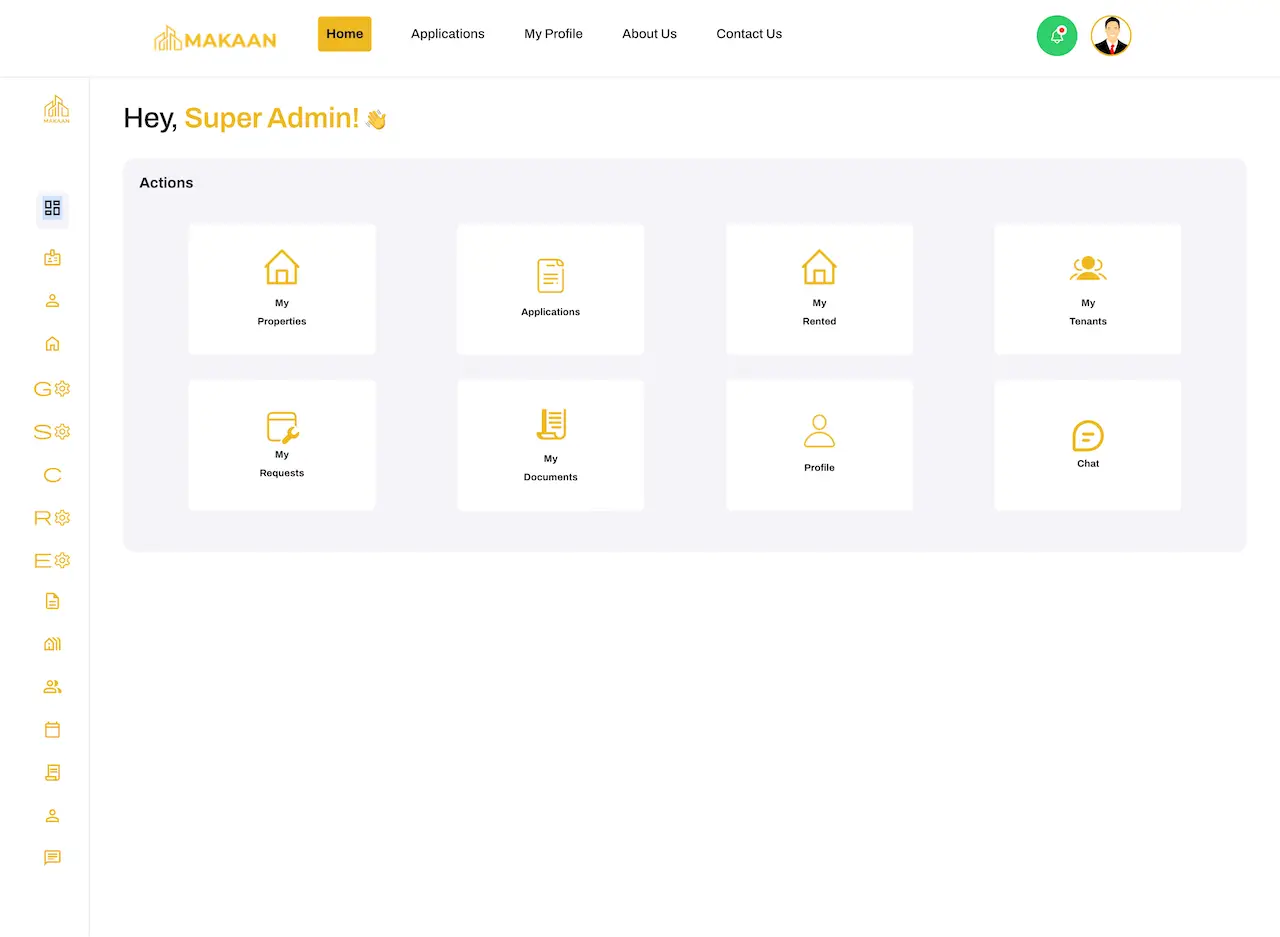Image resolution: width=1280 pixels, height=937 pixels.
Task: Select the dashboard grid icon in sidebar
Action: 52,208
